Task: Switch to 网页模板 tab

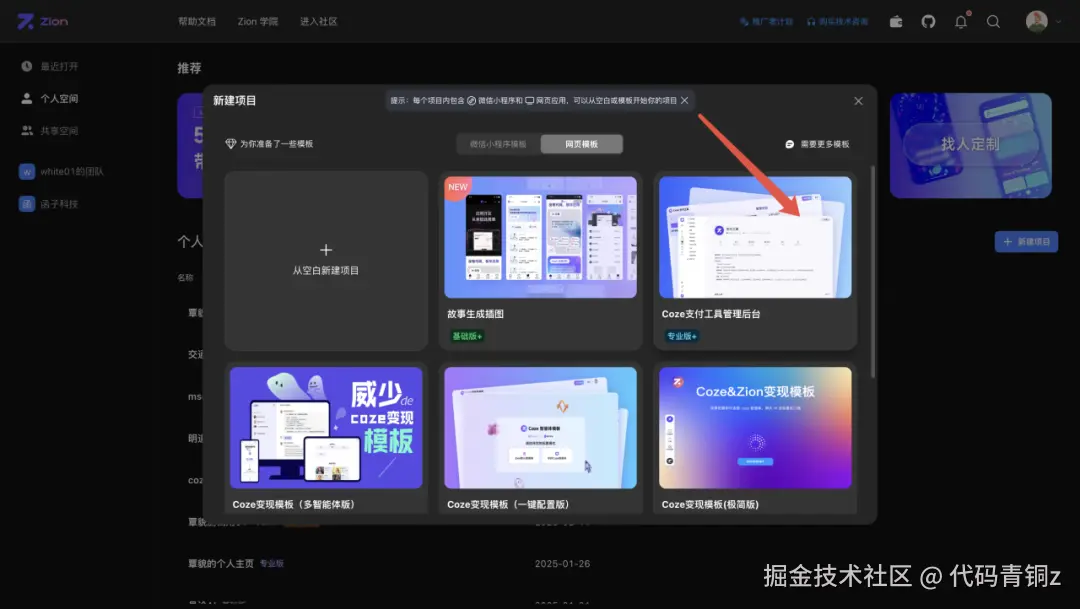Action: [x=581, y=144]
